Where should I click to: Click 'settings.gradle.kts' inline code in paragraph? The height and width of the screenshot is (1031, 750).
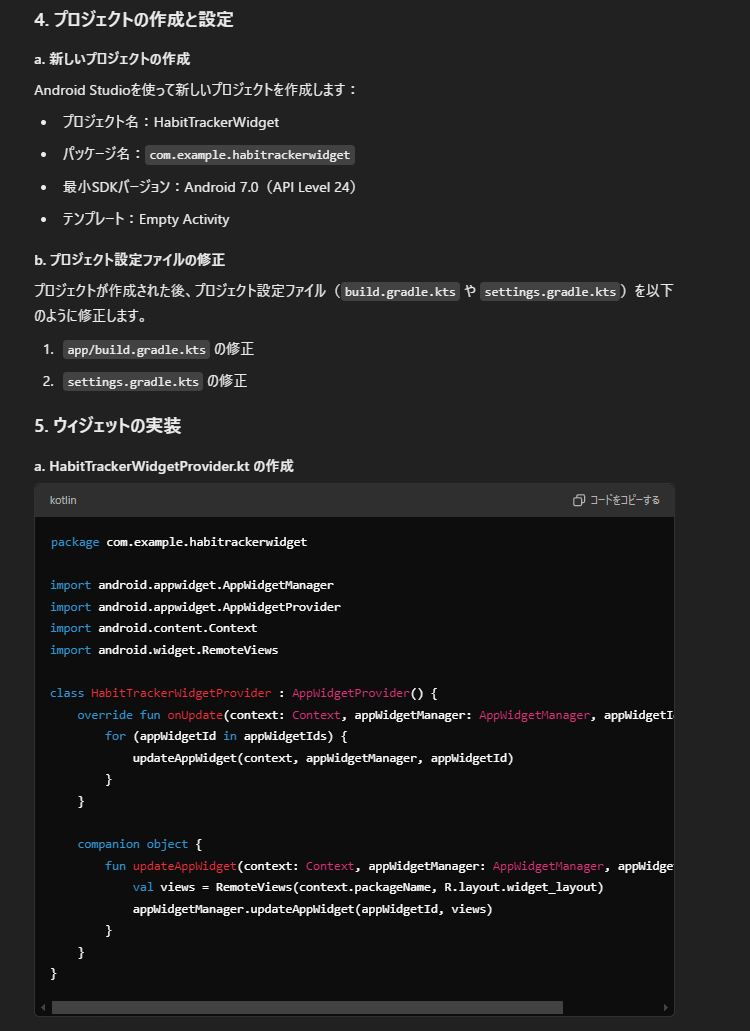pos(550,292)
